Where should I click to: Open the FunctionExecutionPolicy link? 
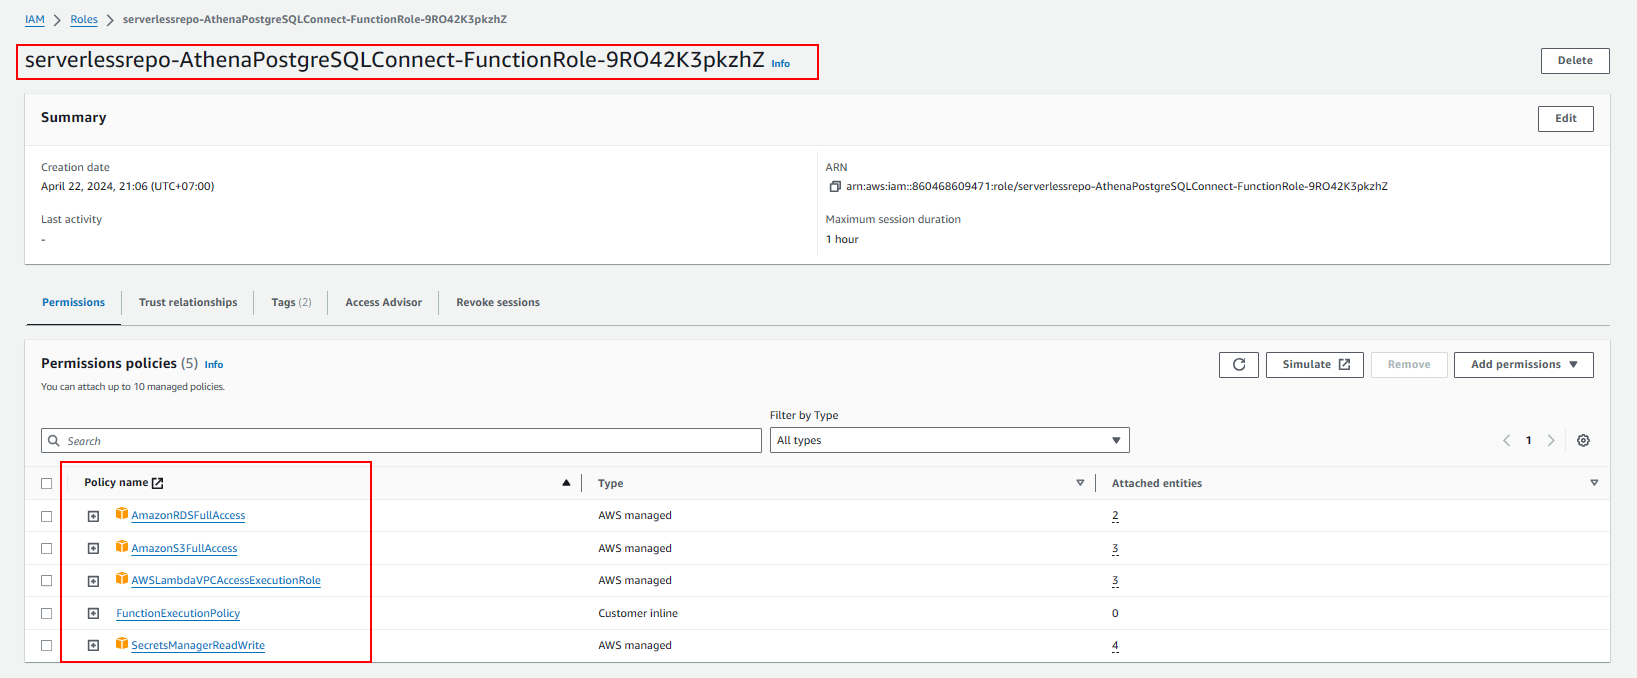pyautogui.click(x=178, y=614)
